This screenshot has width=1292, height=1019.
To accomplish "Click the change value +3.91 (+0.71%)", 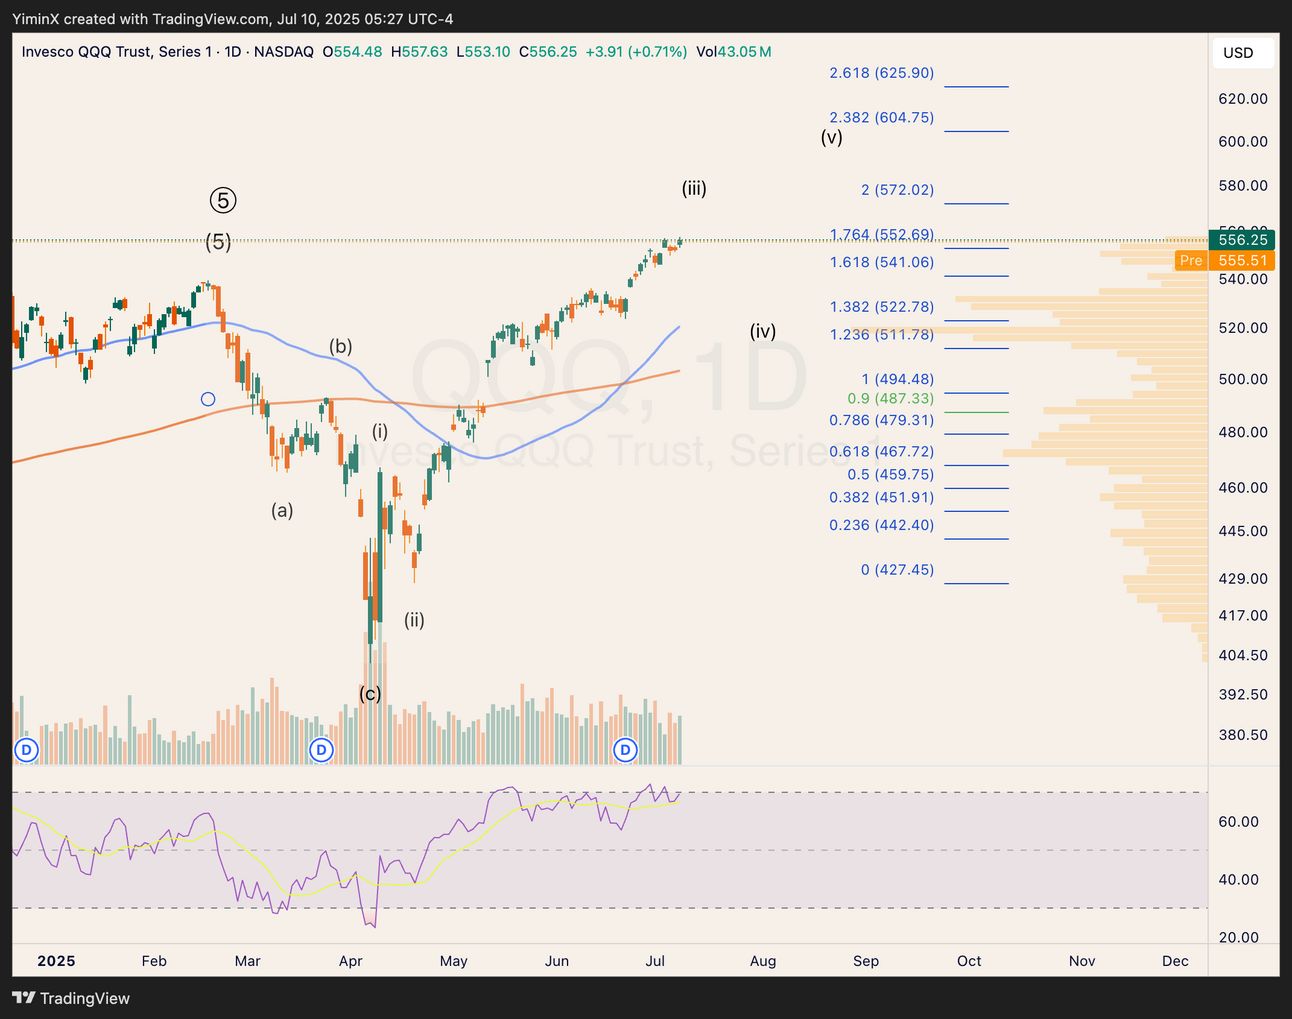I will [636, 52].
